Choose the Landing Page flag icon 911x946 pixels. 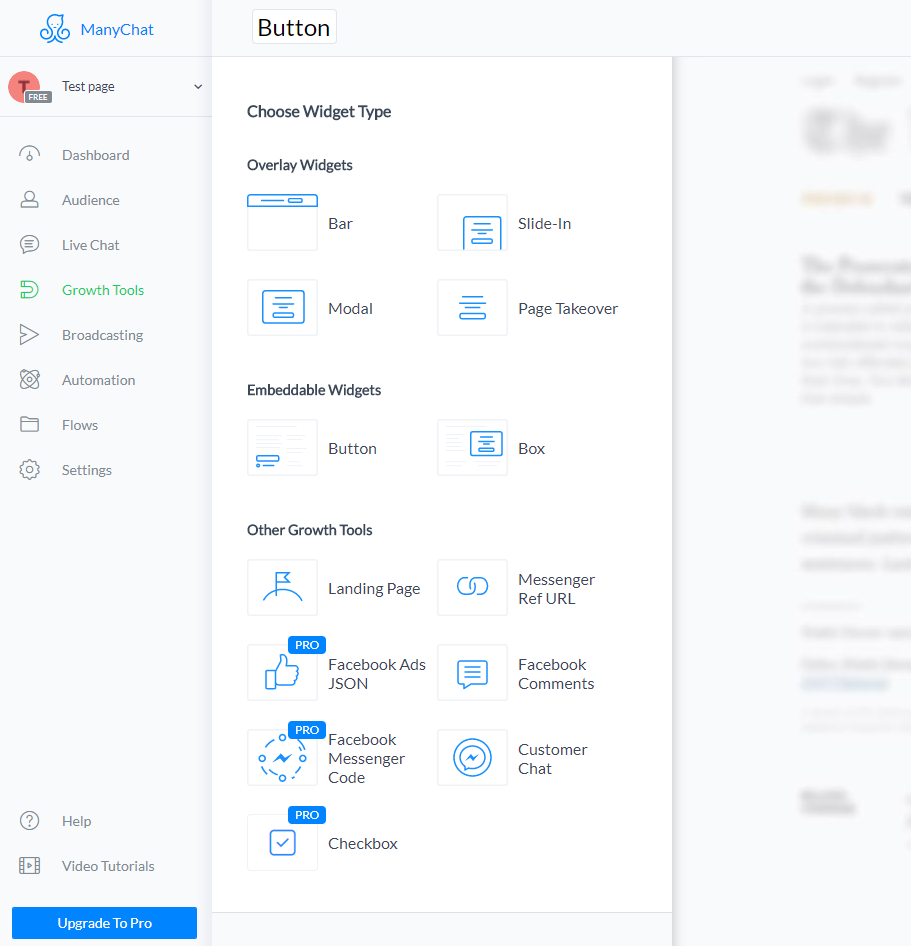[x=282, y=588]
